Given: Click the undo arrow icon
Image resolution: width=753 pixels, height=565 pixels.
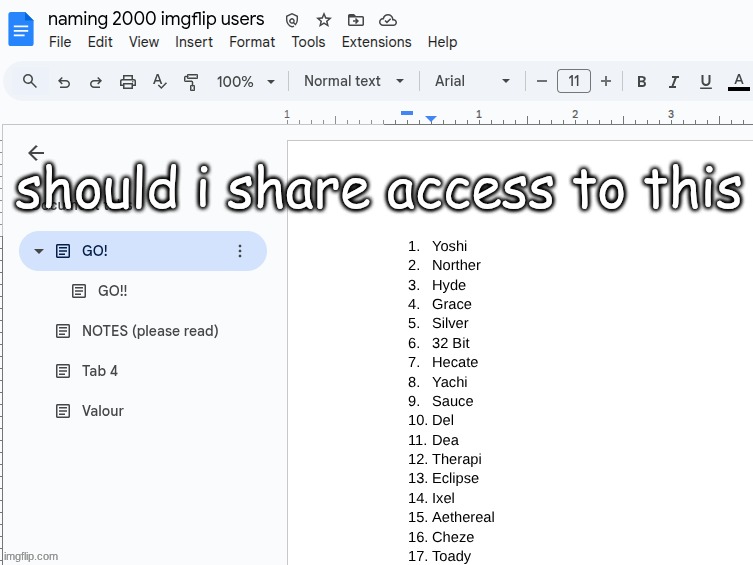Looking at the screenshot, I should [x=64, y=82].
